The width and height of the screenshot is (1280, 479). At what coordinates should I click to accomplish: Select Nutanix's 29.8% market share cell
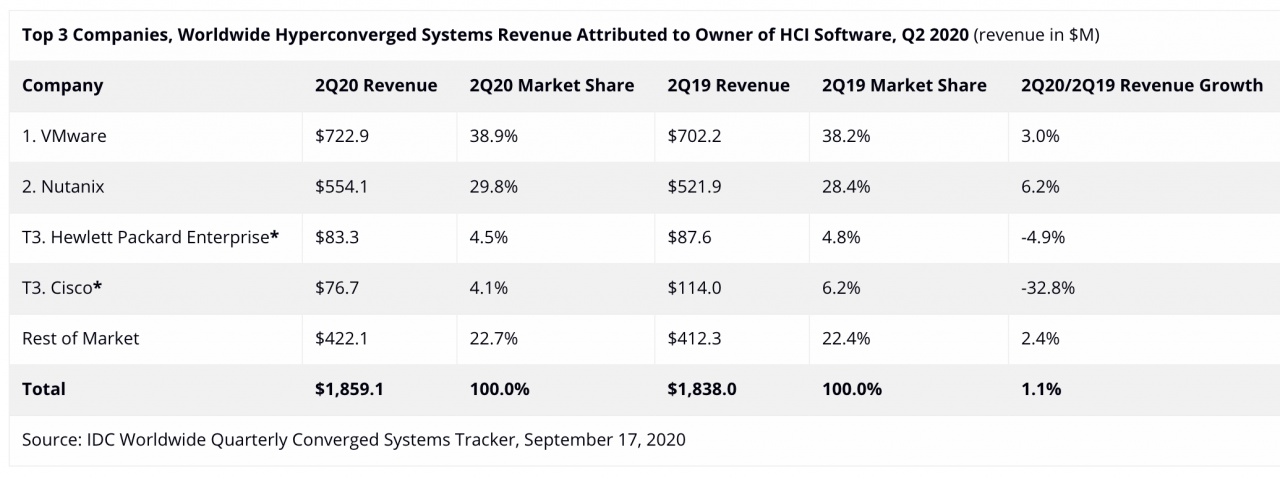(493, 187)
